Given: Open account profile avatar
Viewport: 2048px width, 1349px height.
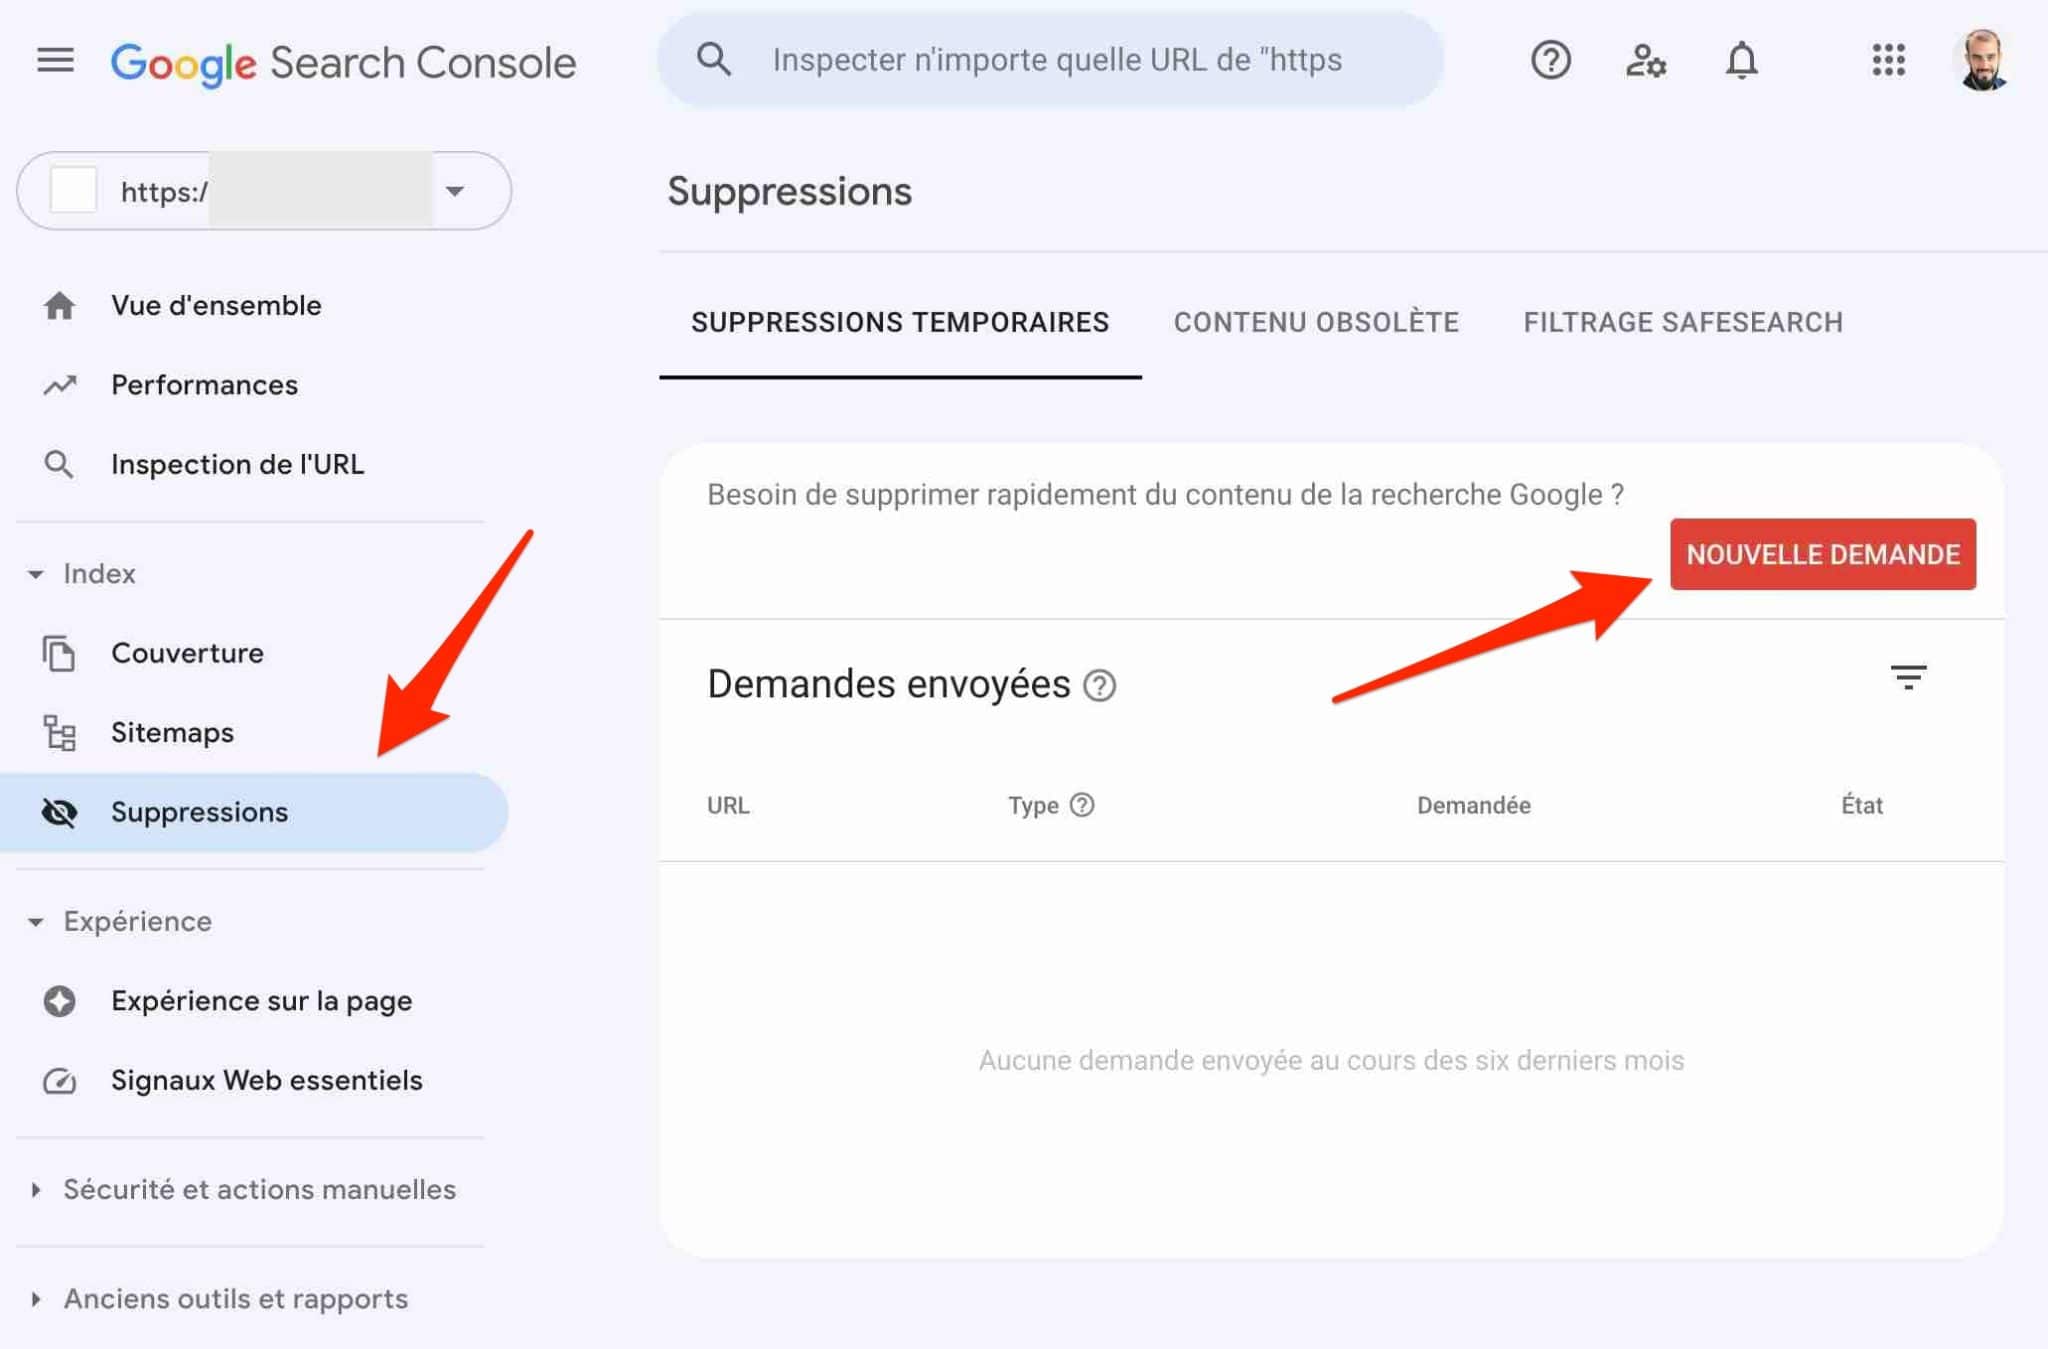Looking at the screenshot, I should pos(1982,60).
